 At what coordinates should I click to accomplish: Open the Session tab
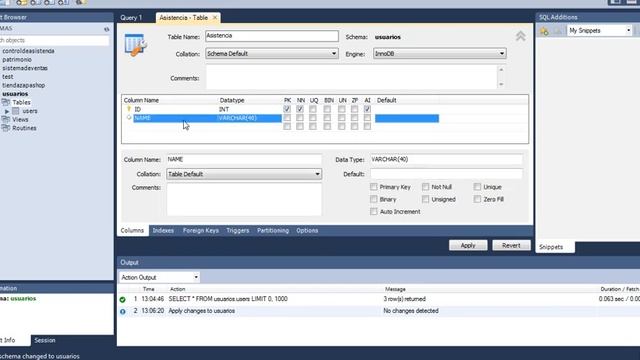[x=45, y=340]
